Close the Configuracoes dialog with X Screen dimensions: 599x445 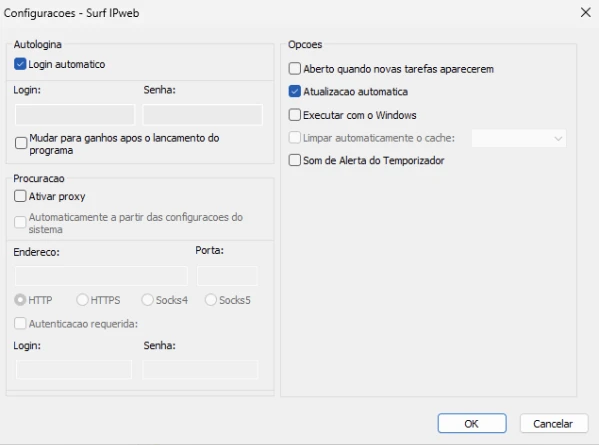coord(586,12)
